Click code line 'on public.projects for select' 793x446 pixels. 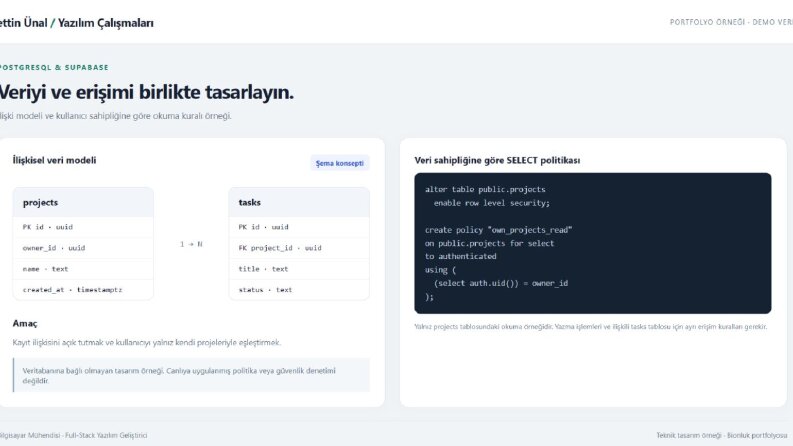(489, 243)
